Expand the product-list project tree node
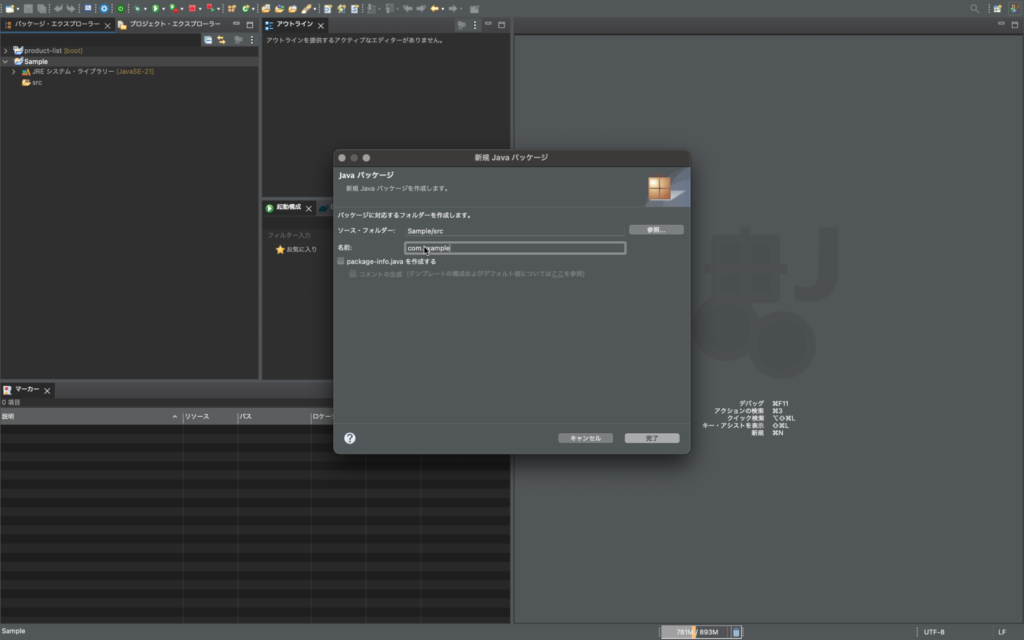 (x=6, y=50)
